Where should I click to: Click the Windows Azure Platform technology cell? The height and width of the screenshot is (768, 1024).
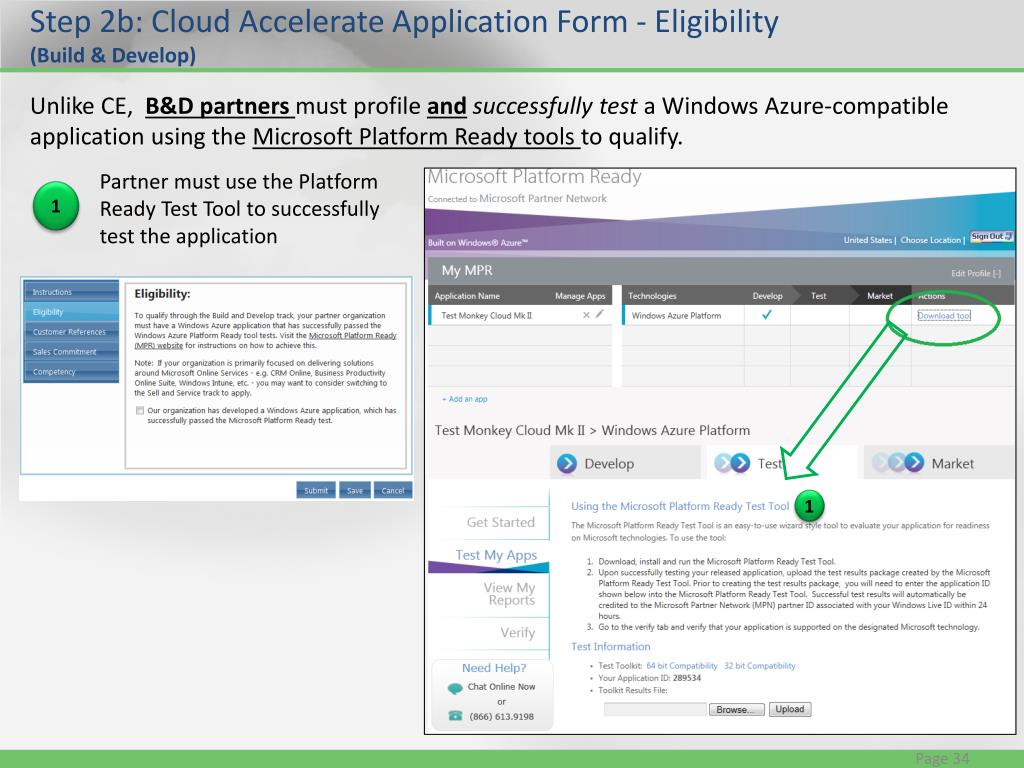[x=676, y=315]
